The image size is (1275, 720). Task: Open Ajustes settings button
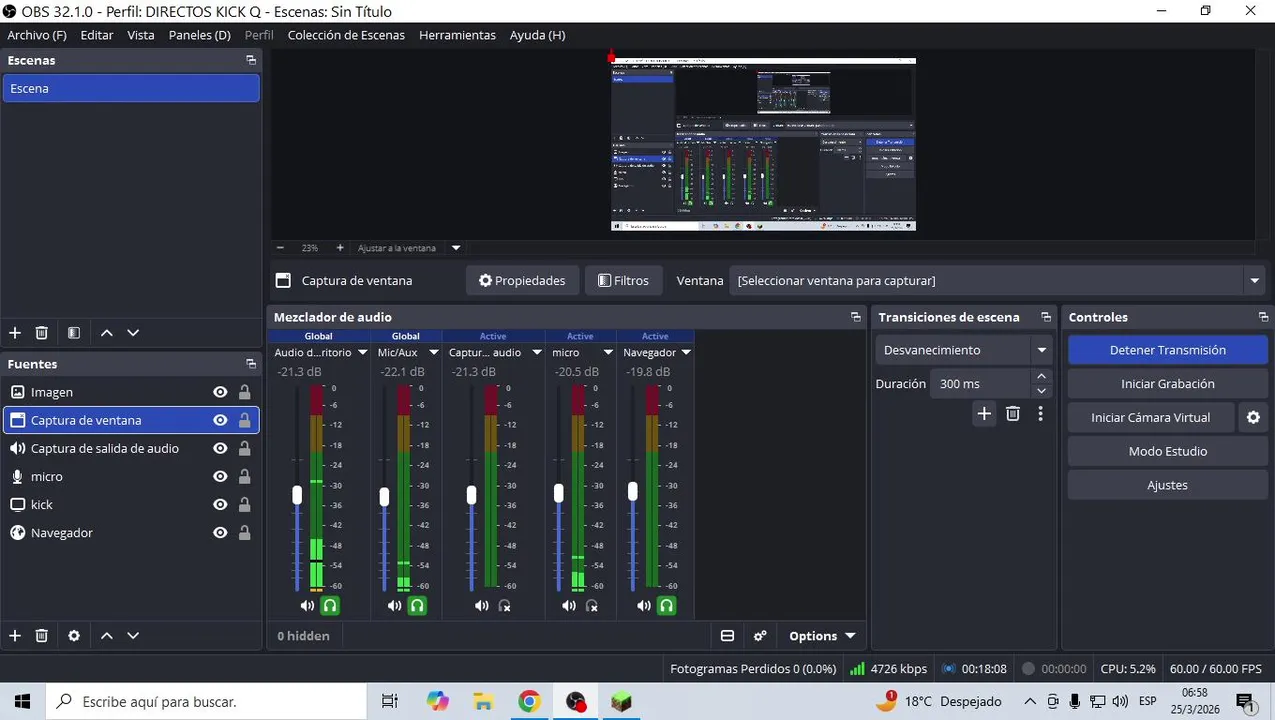click(1167, 485)
